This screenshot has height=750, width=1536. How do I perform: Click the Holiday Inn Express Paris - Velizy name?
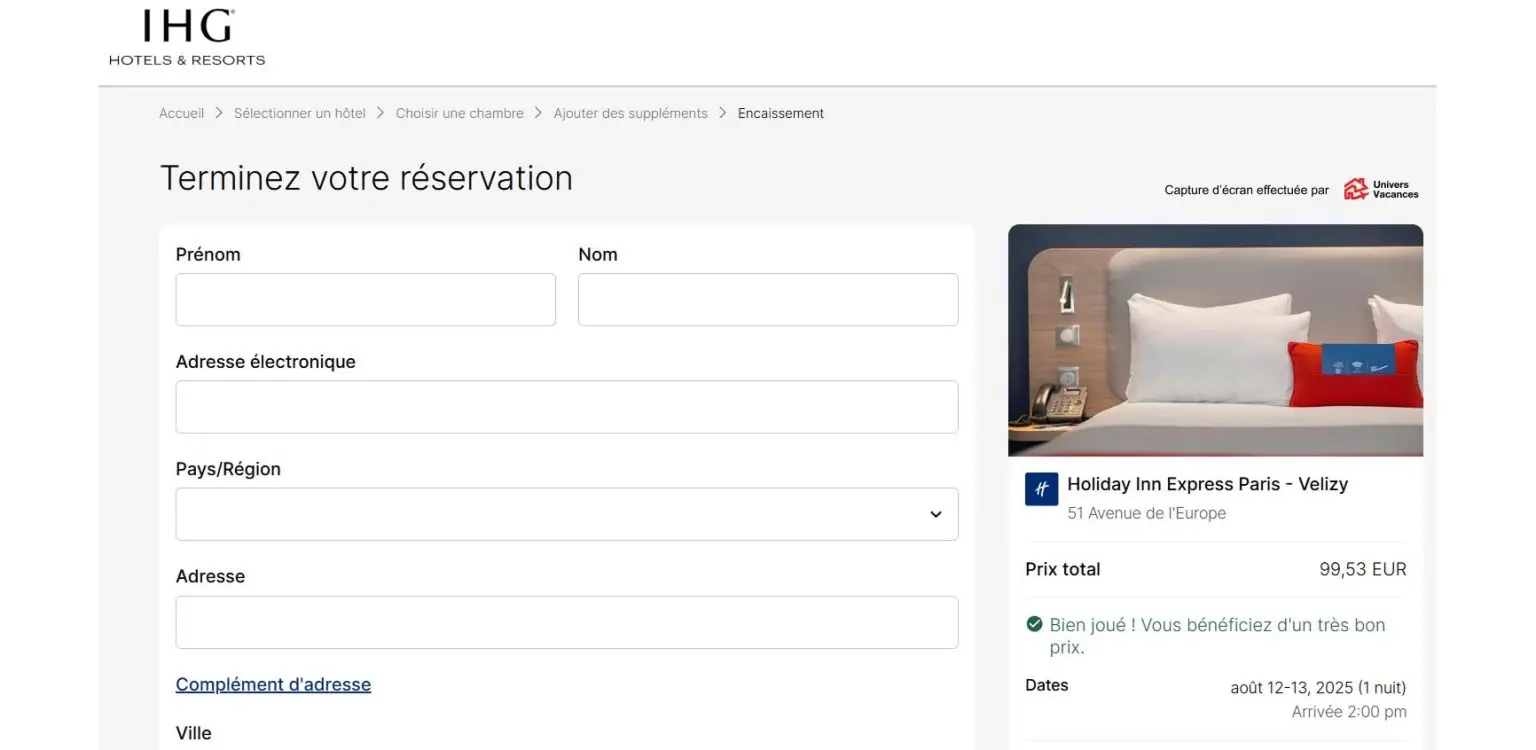[1207, 484]
